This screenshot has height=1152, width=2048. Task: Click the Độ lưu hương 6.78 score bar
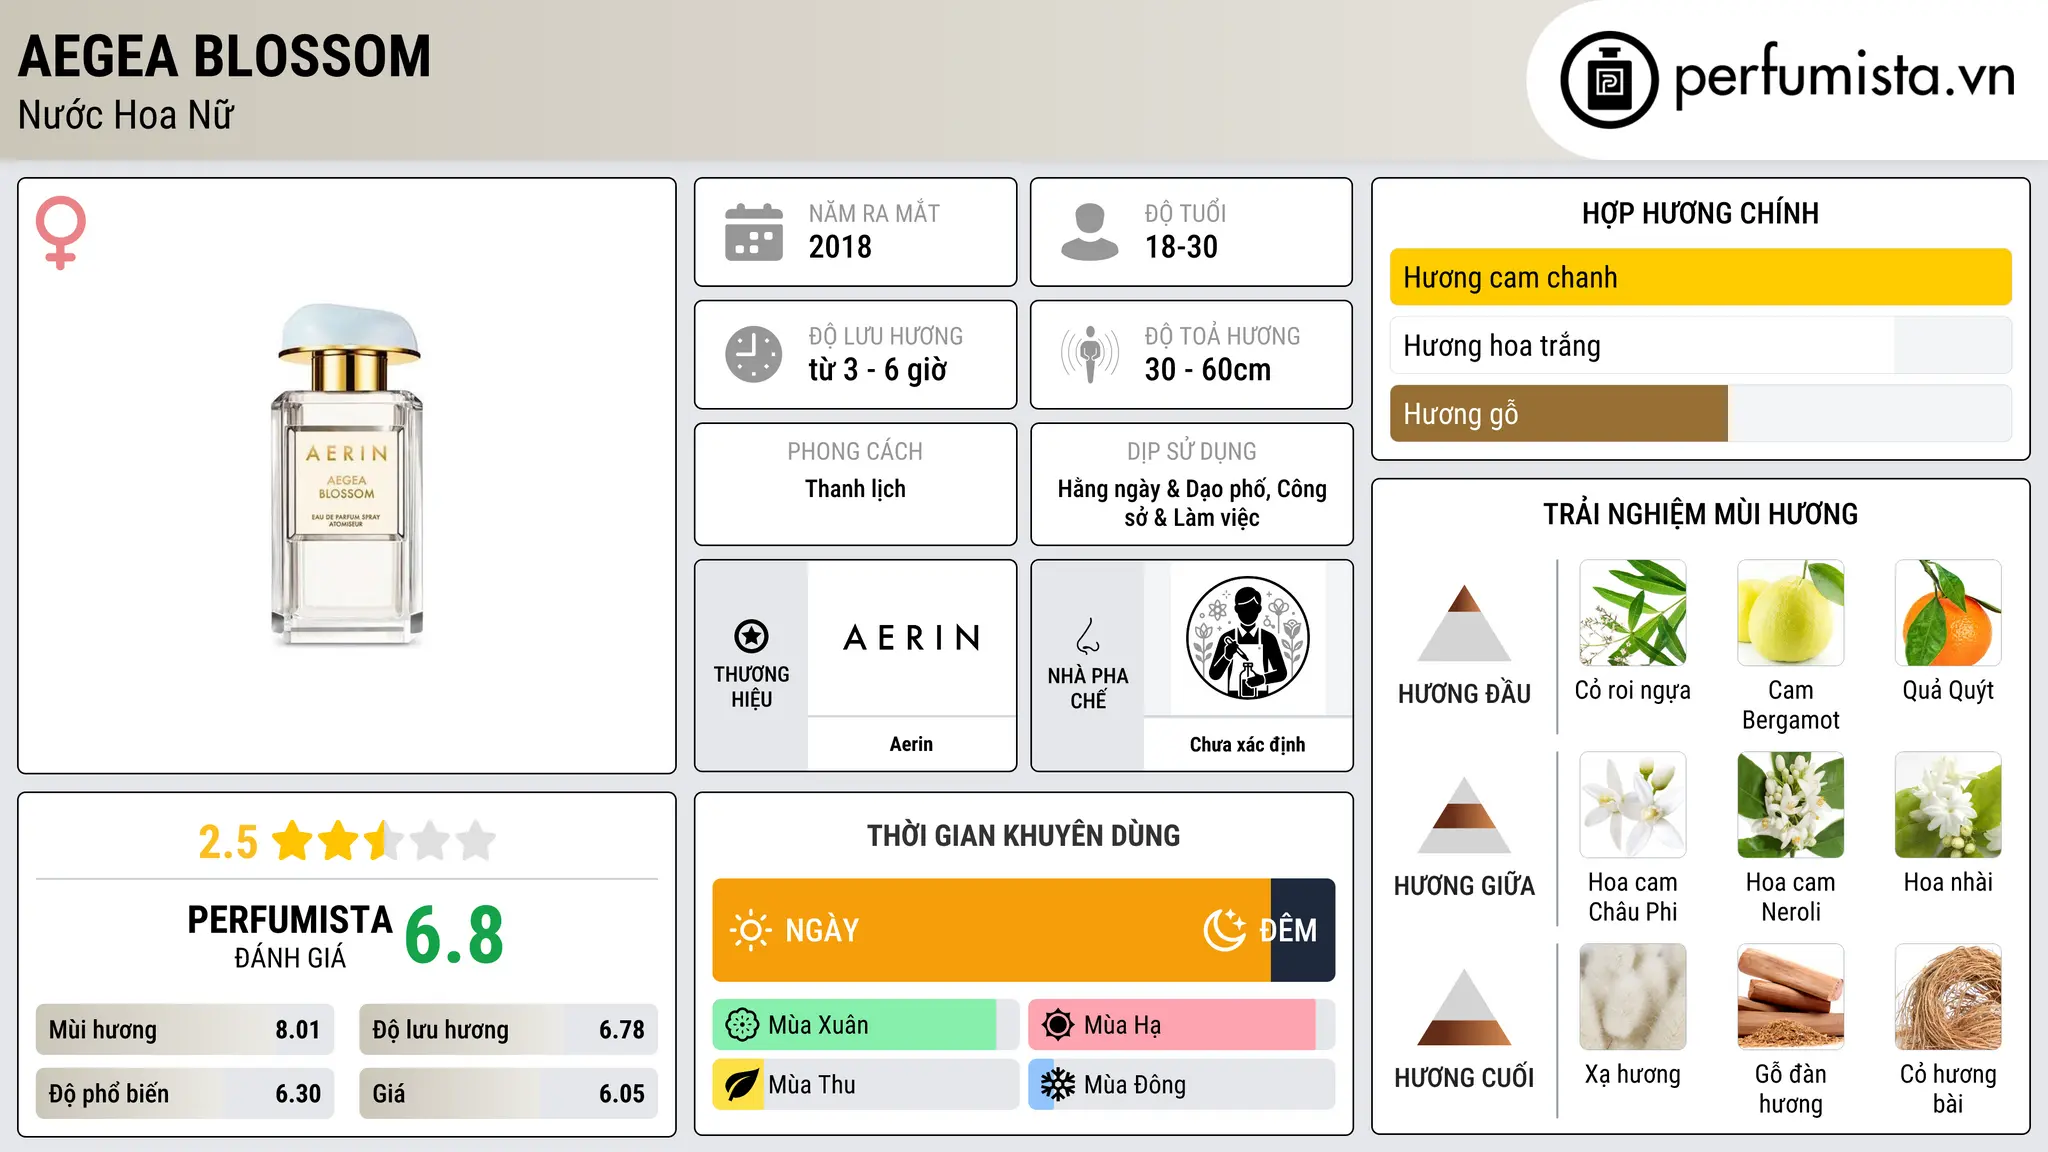click(x=509, y=1029)
